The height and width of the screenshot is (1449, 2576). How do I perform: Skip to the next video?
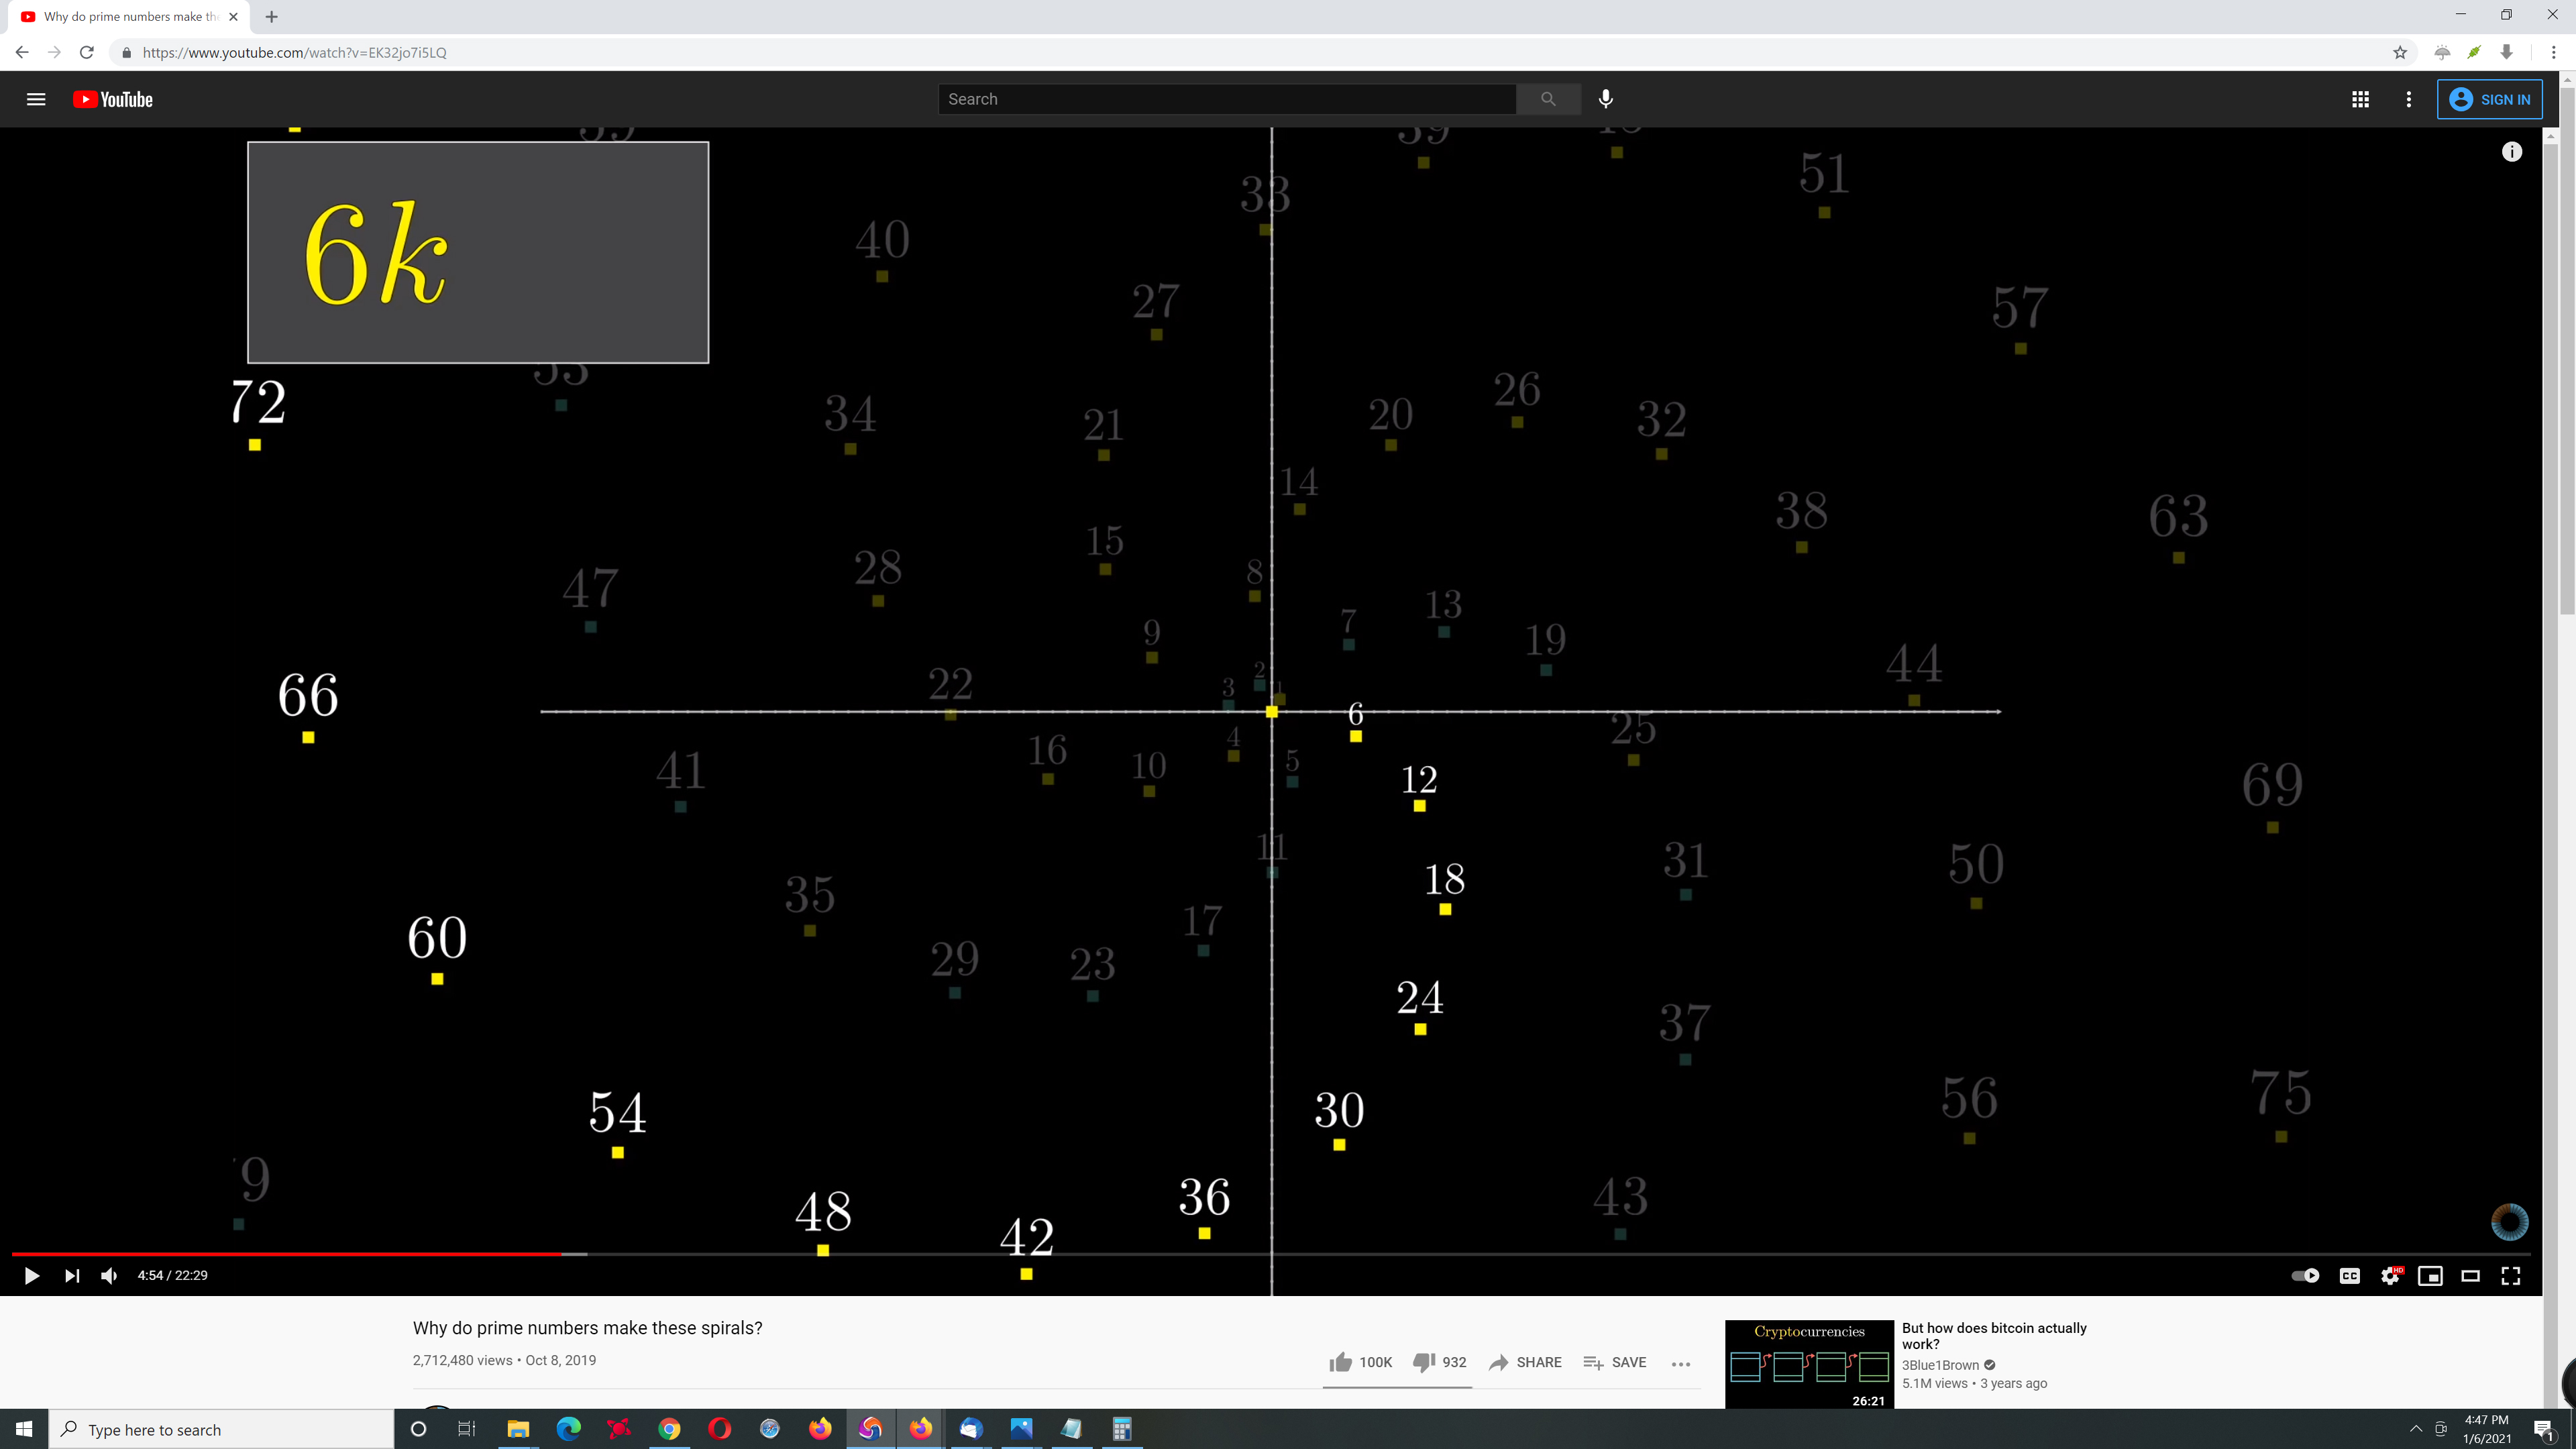point(72,1275)
